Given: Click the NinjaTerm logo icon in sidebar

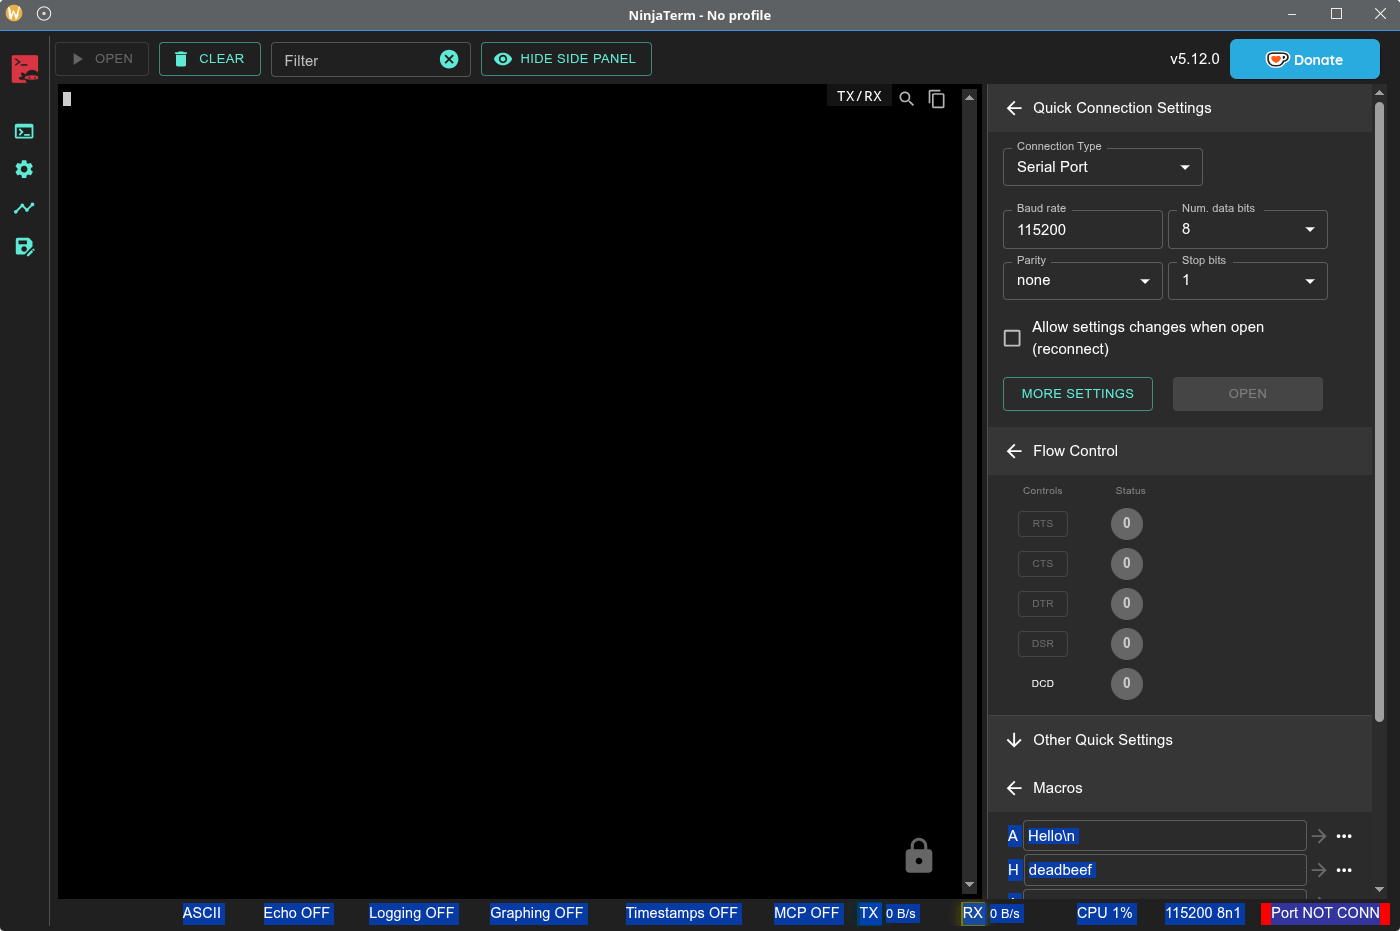Looking at the screenshot, I should pos(25,69).
